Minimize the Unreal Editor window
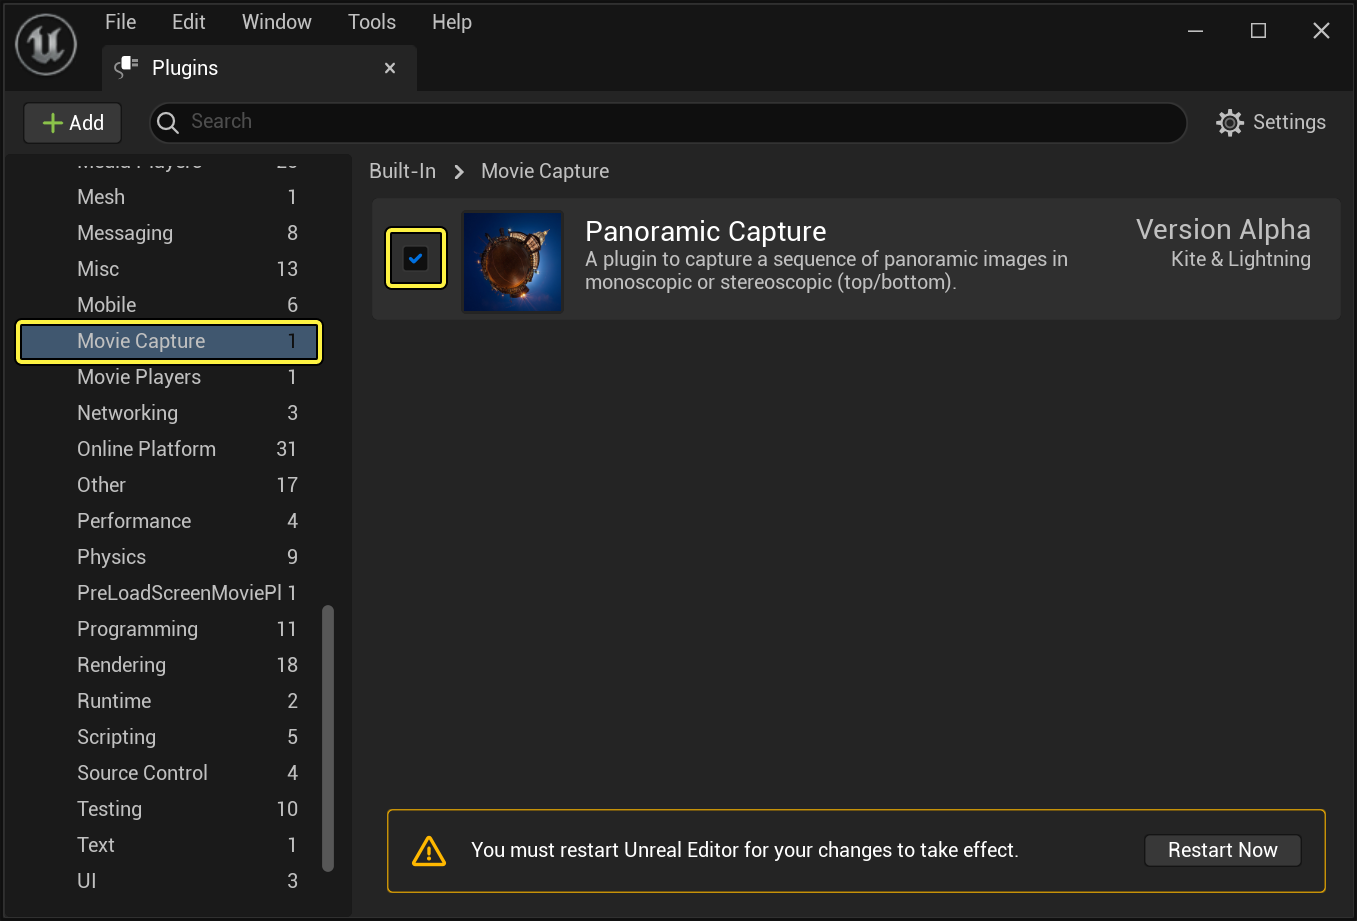1357x921 pixels. [x=1195, y=31]
